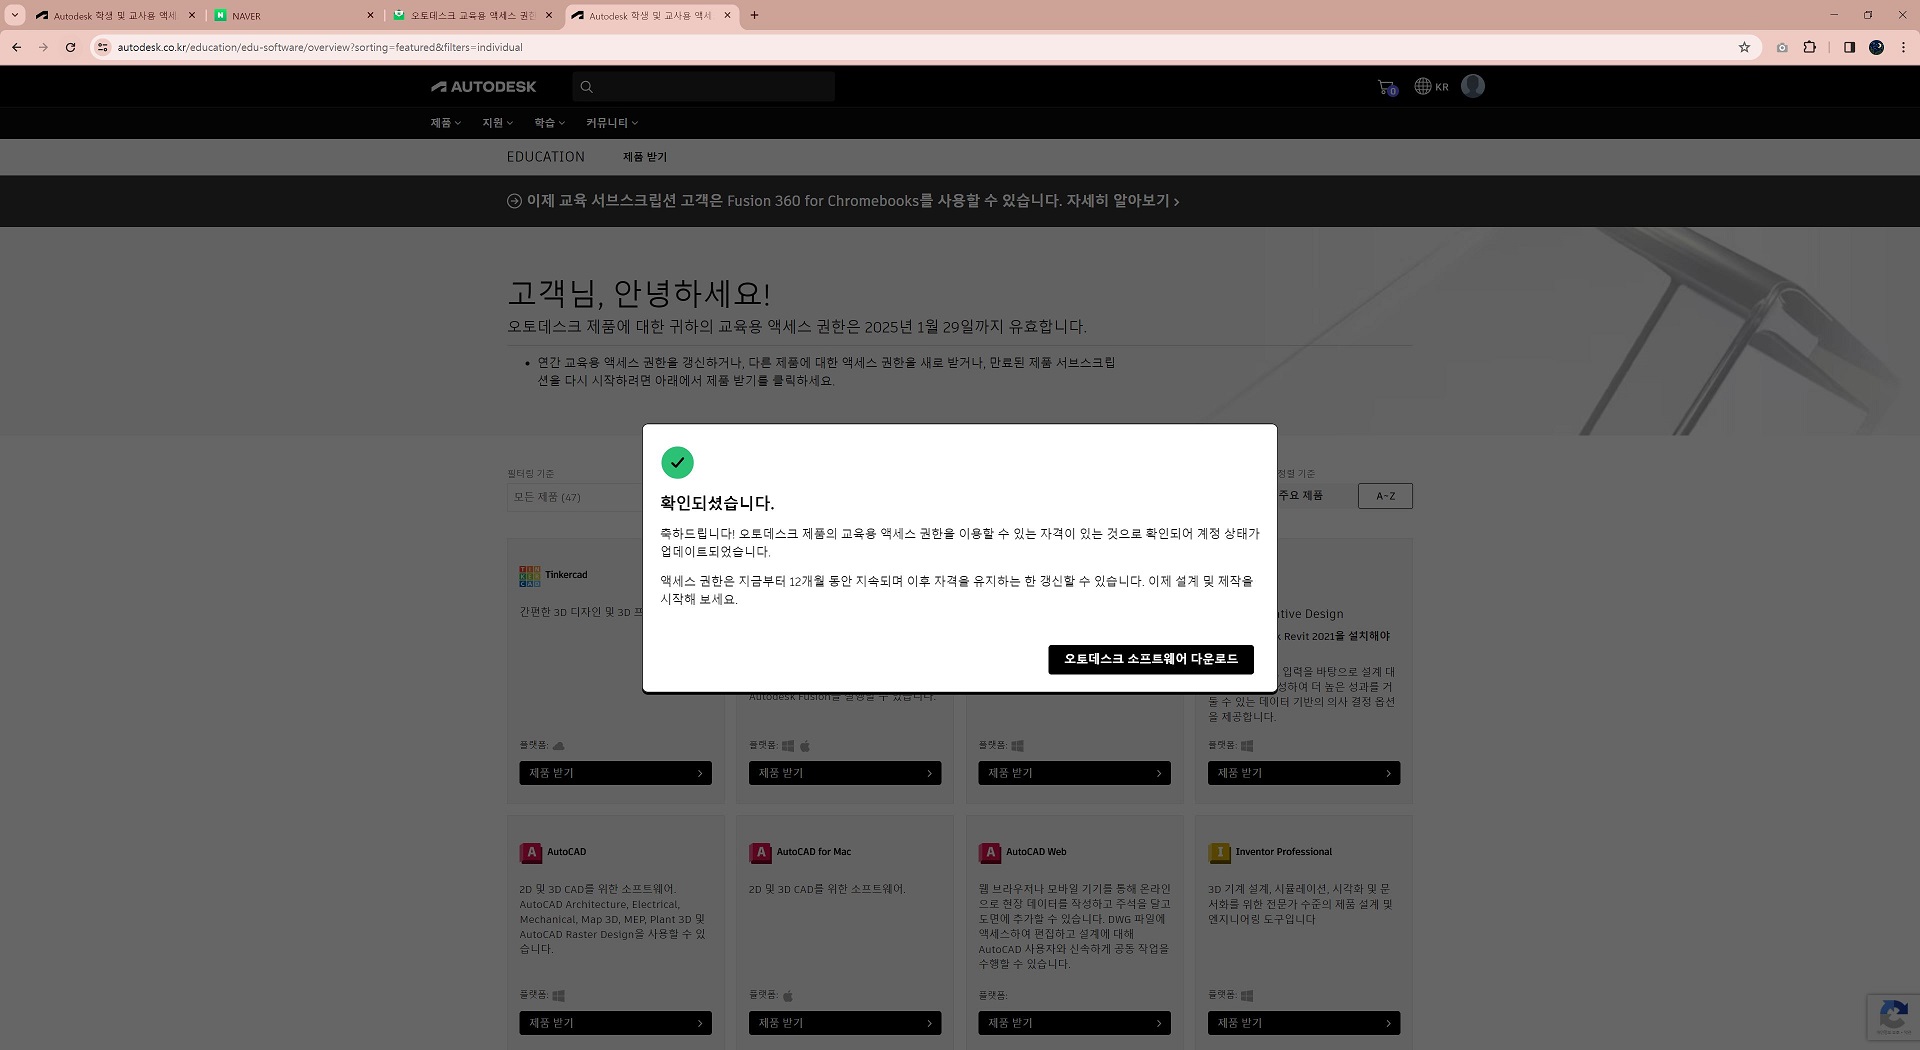Bookmark this page with star icon

tap(1744, 47)
